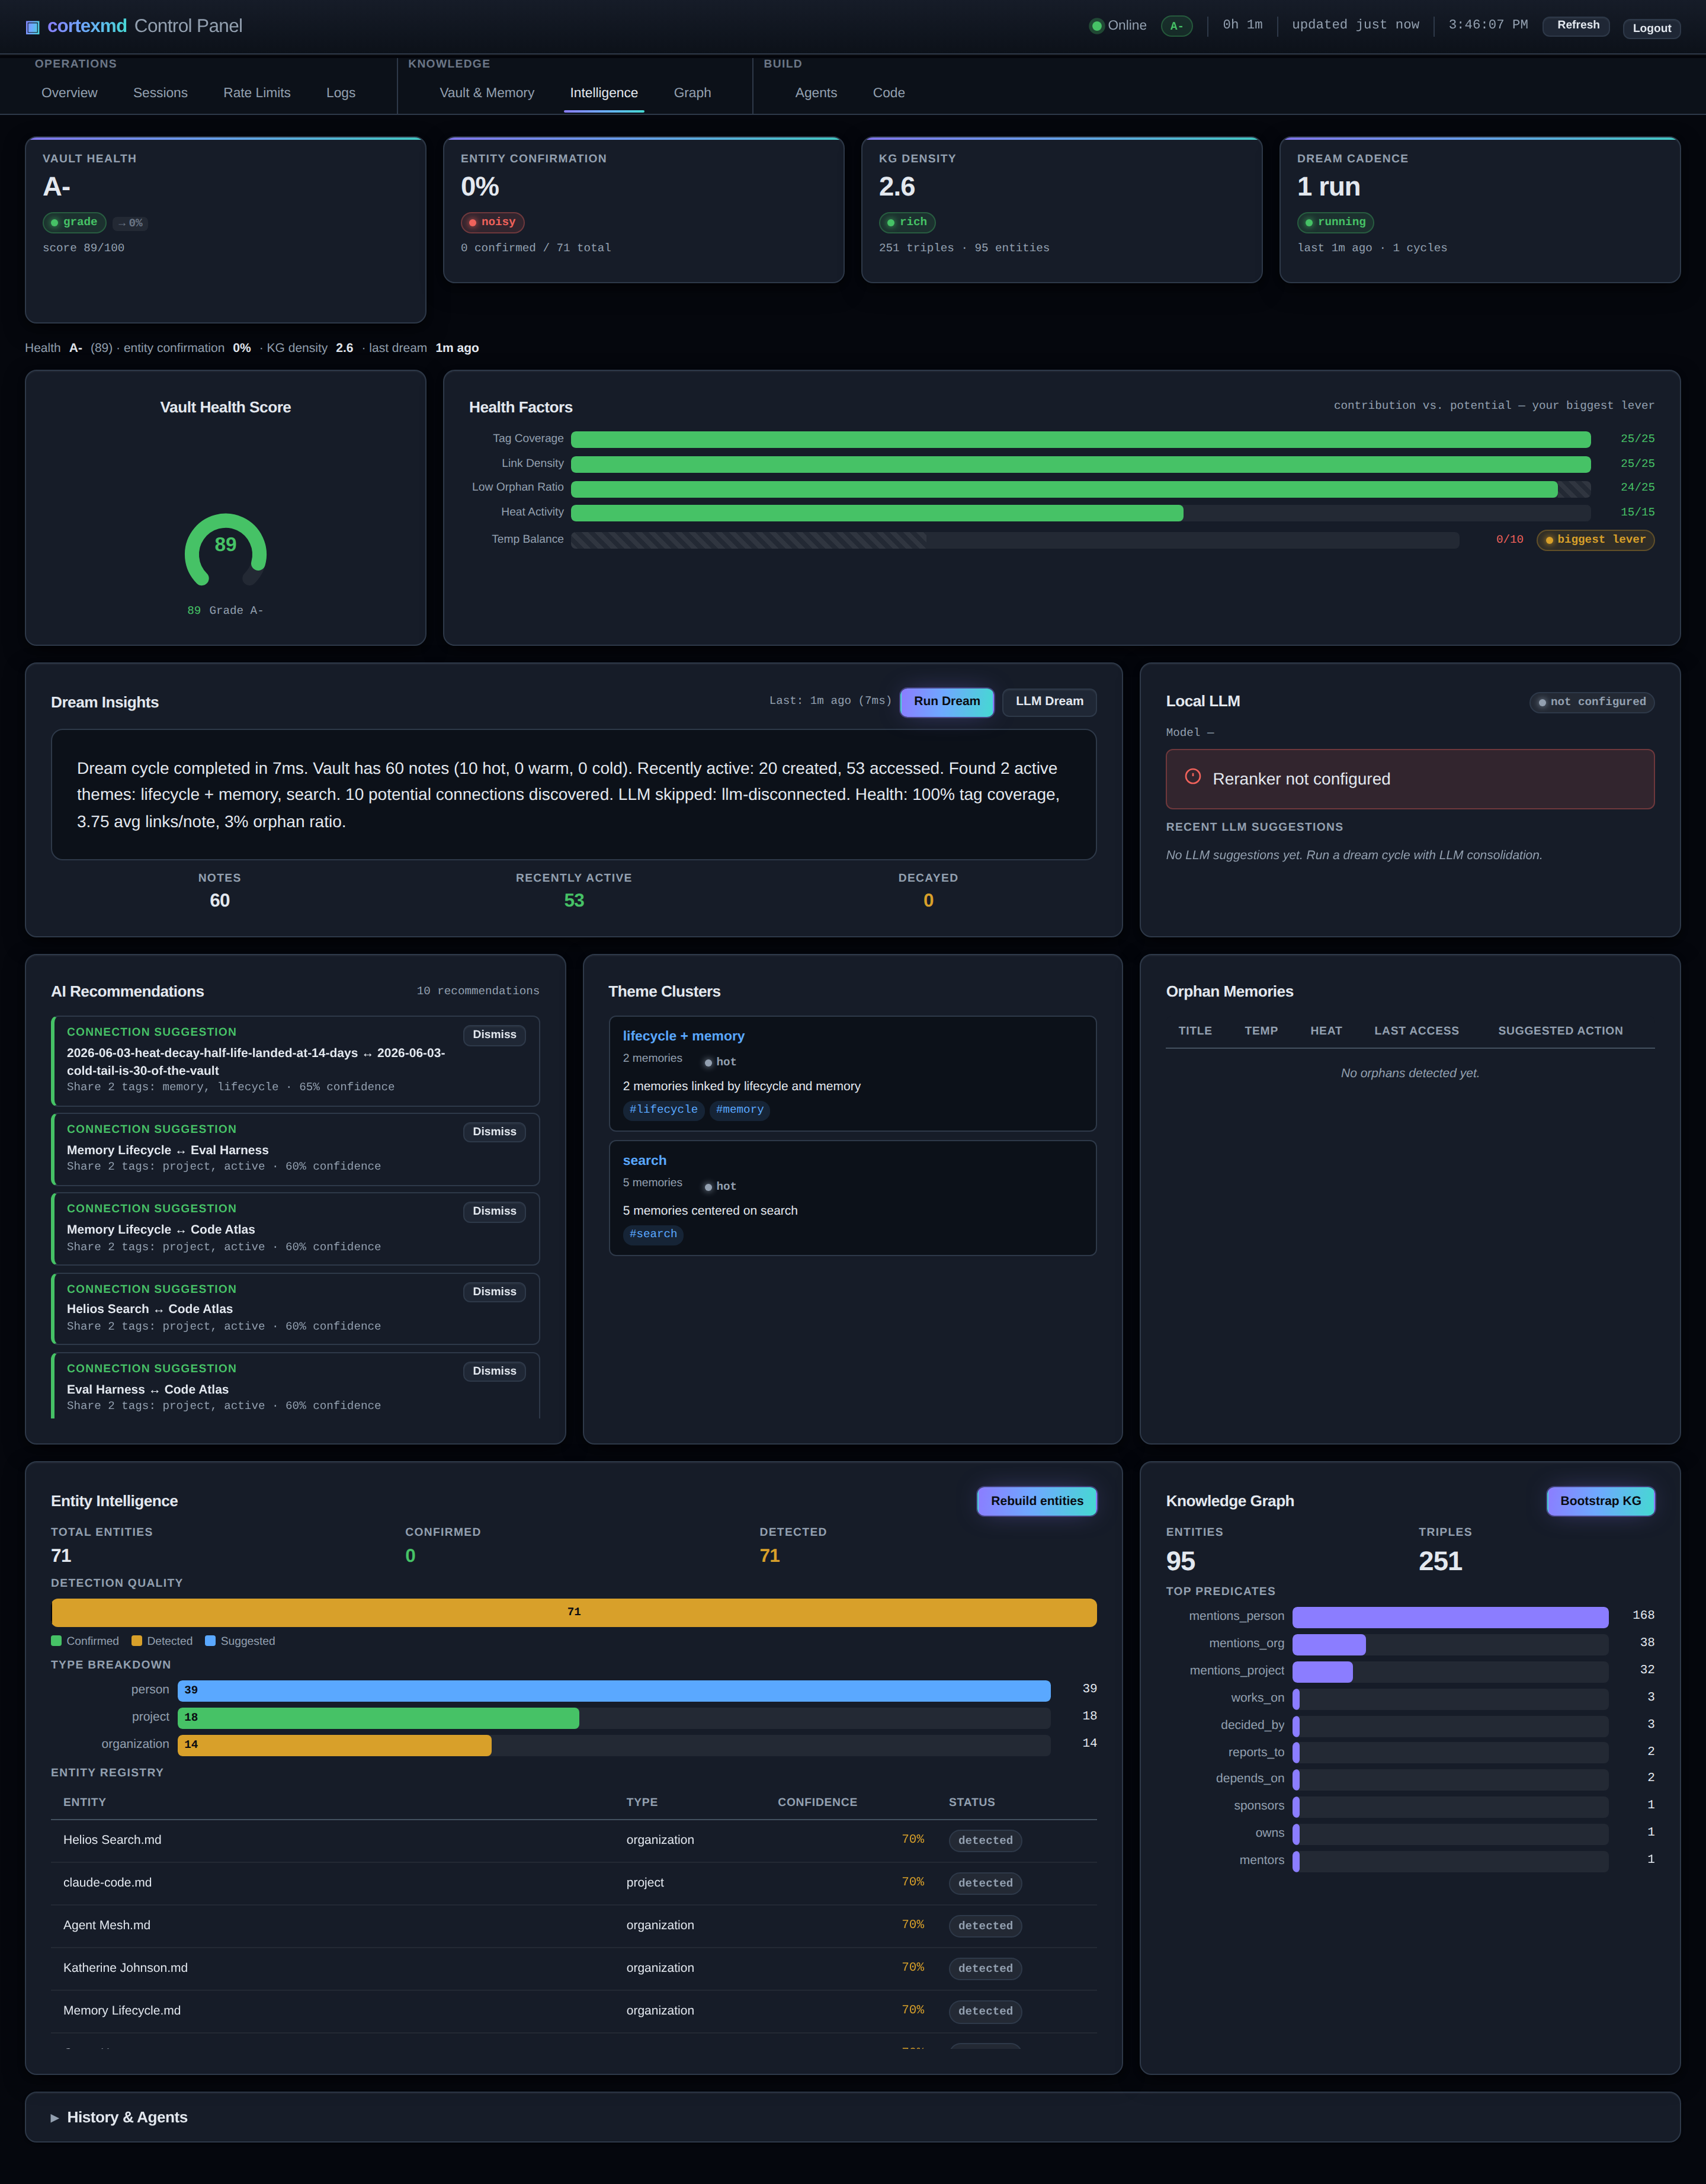This screenshot has height=2184, width=1706.
Task: Dismiss the heat-decay connection suggestion
Action: coord(494,1035)
